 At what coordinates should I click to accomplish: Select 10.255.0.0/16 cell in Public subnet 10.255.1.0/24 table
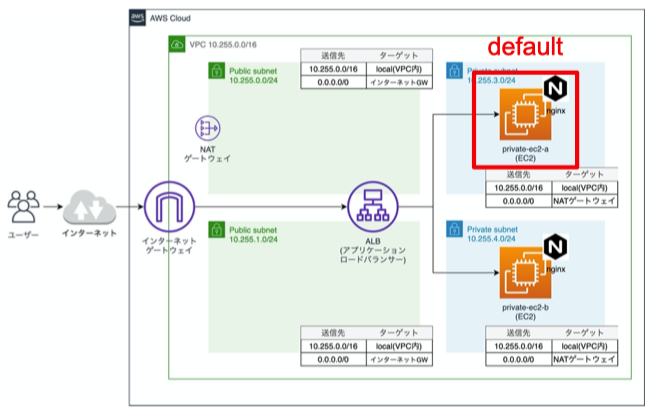click(x=333, y=346)
